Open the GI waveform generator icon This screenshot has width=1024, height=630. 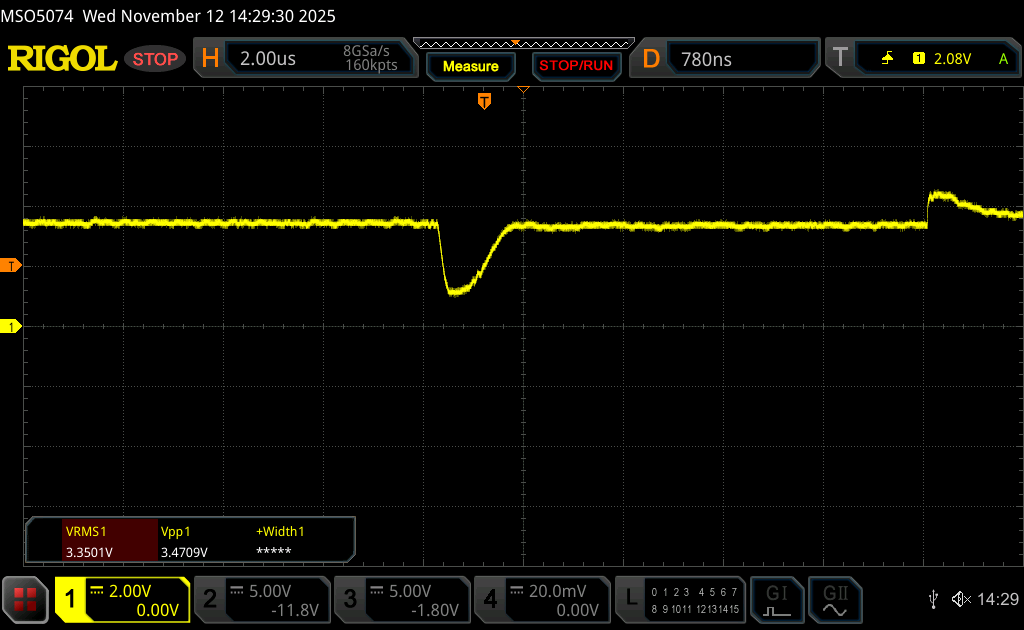click(777, 599)
